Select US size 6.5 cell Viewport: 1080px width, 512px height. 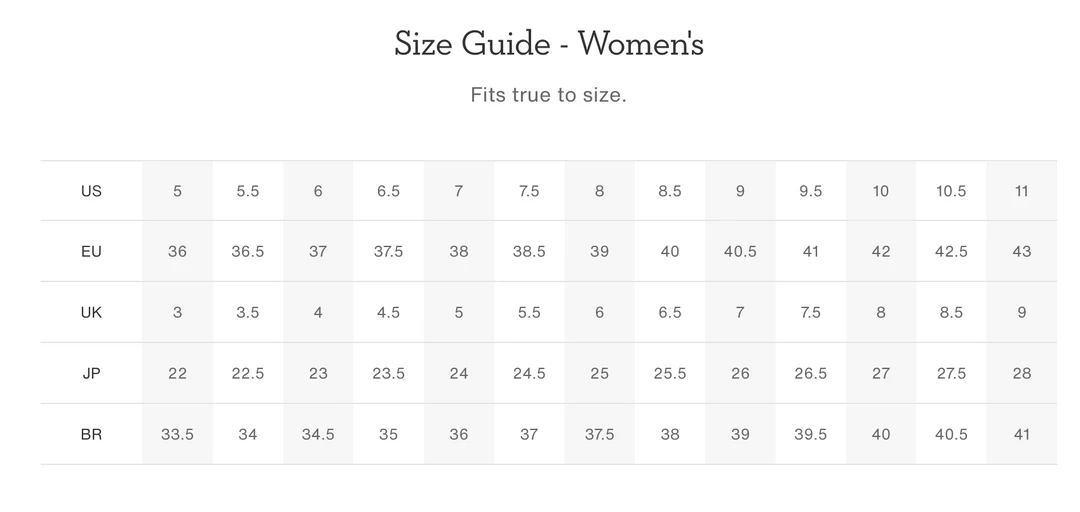[388, 191]
